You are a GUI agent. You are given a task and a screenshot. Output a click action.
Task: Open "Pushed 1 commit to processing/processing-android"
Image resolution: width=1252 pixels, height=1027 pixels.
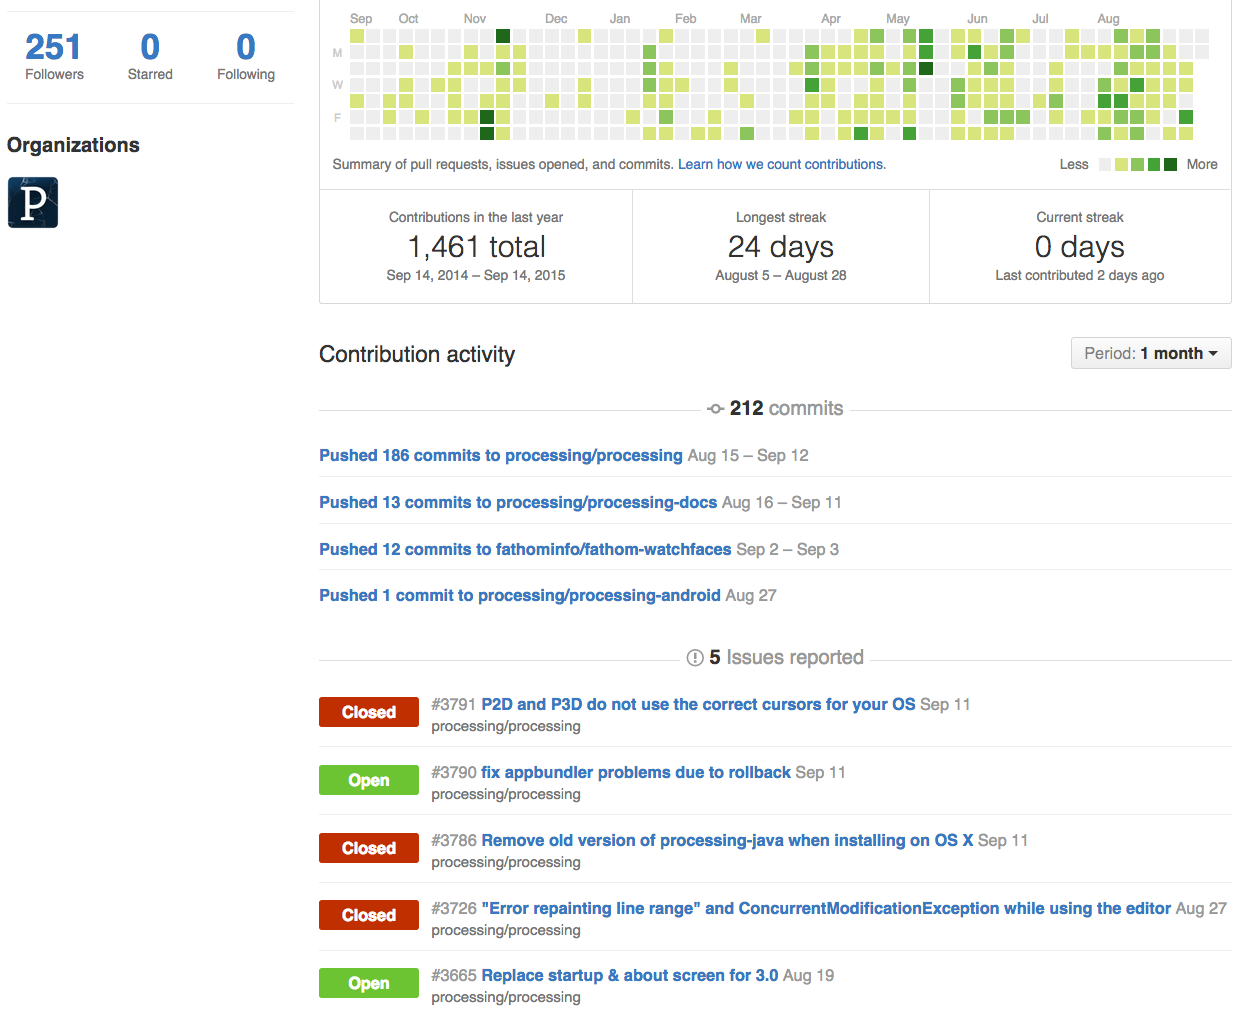click(x=519, y=595)
